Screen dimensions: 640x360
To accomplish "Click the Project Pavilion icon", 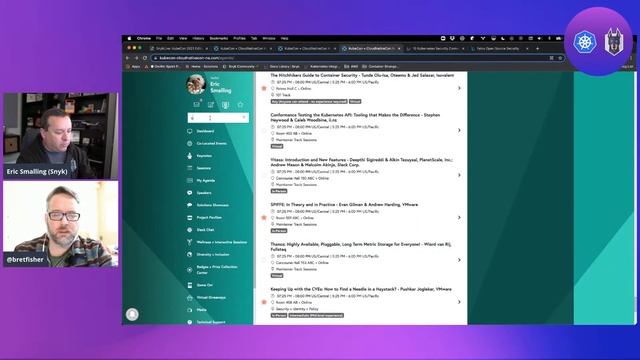I will point(190,218).
